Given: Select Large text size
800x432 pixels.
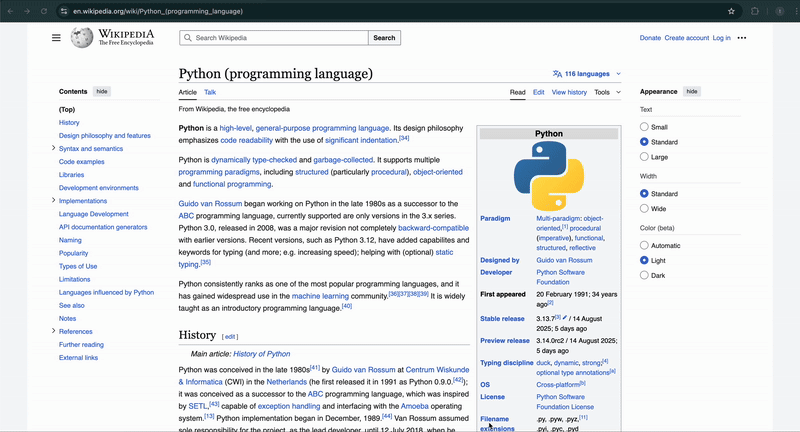Looking at the screenshot, I should click(644, 157).
